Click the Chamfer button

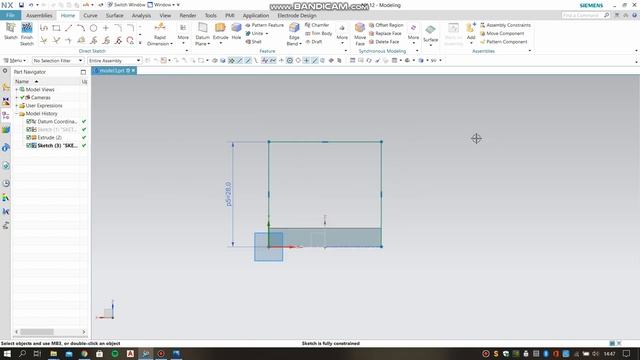pos(317,25)
